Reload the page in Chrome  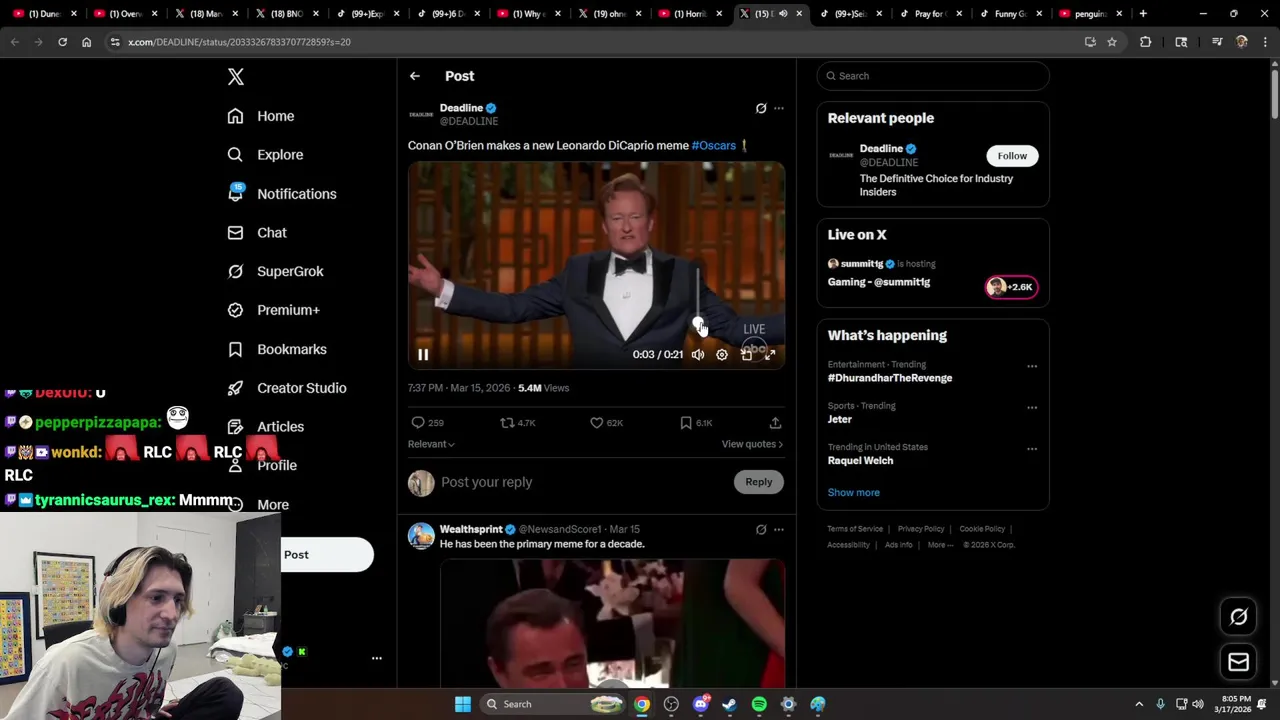[x=62, y=42]
